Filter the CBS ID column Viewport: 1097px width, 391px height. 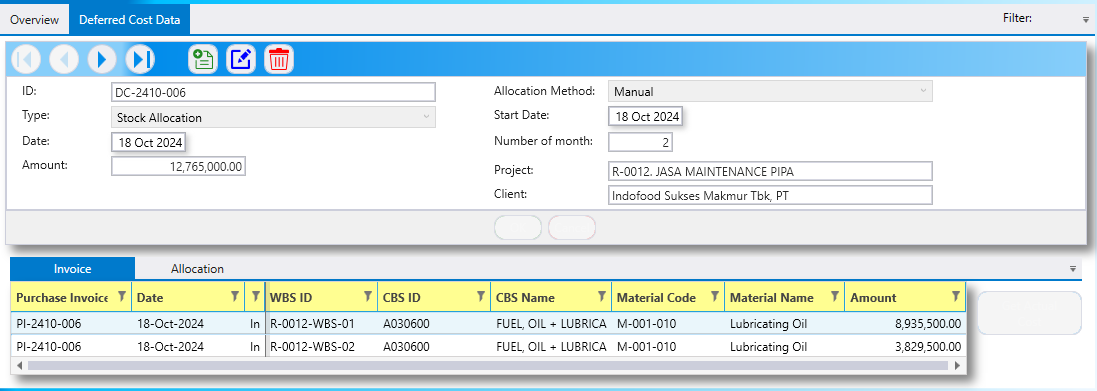(481, 297)
